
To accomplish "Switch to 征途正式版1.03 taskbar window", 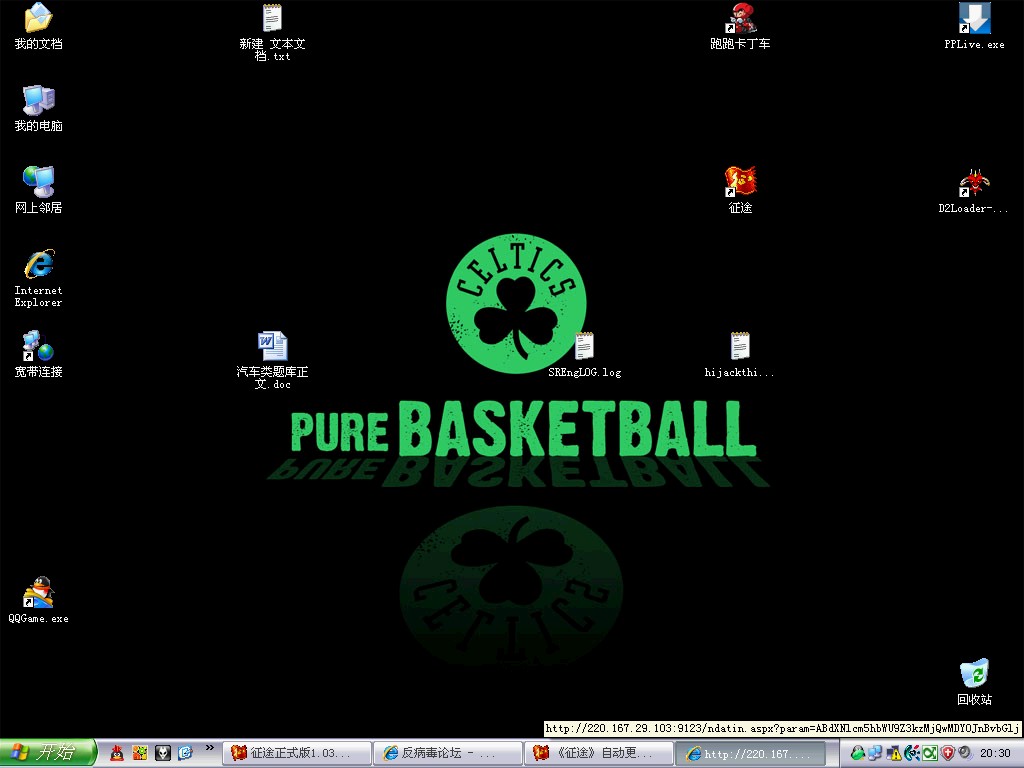I will click(297, 753).
